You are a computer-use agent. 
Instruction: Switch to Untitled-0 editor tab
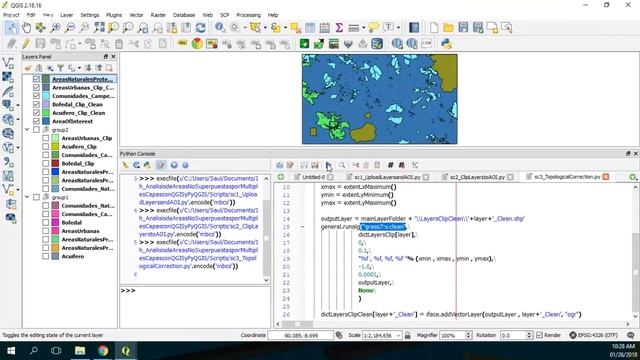pos(313,177)
